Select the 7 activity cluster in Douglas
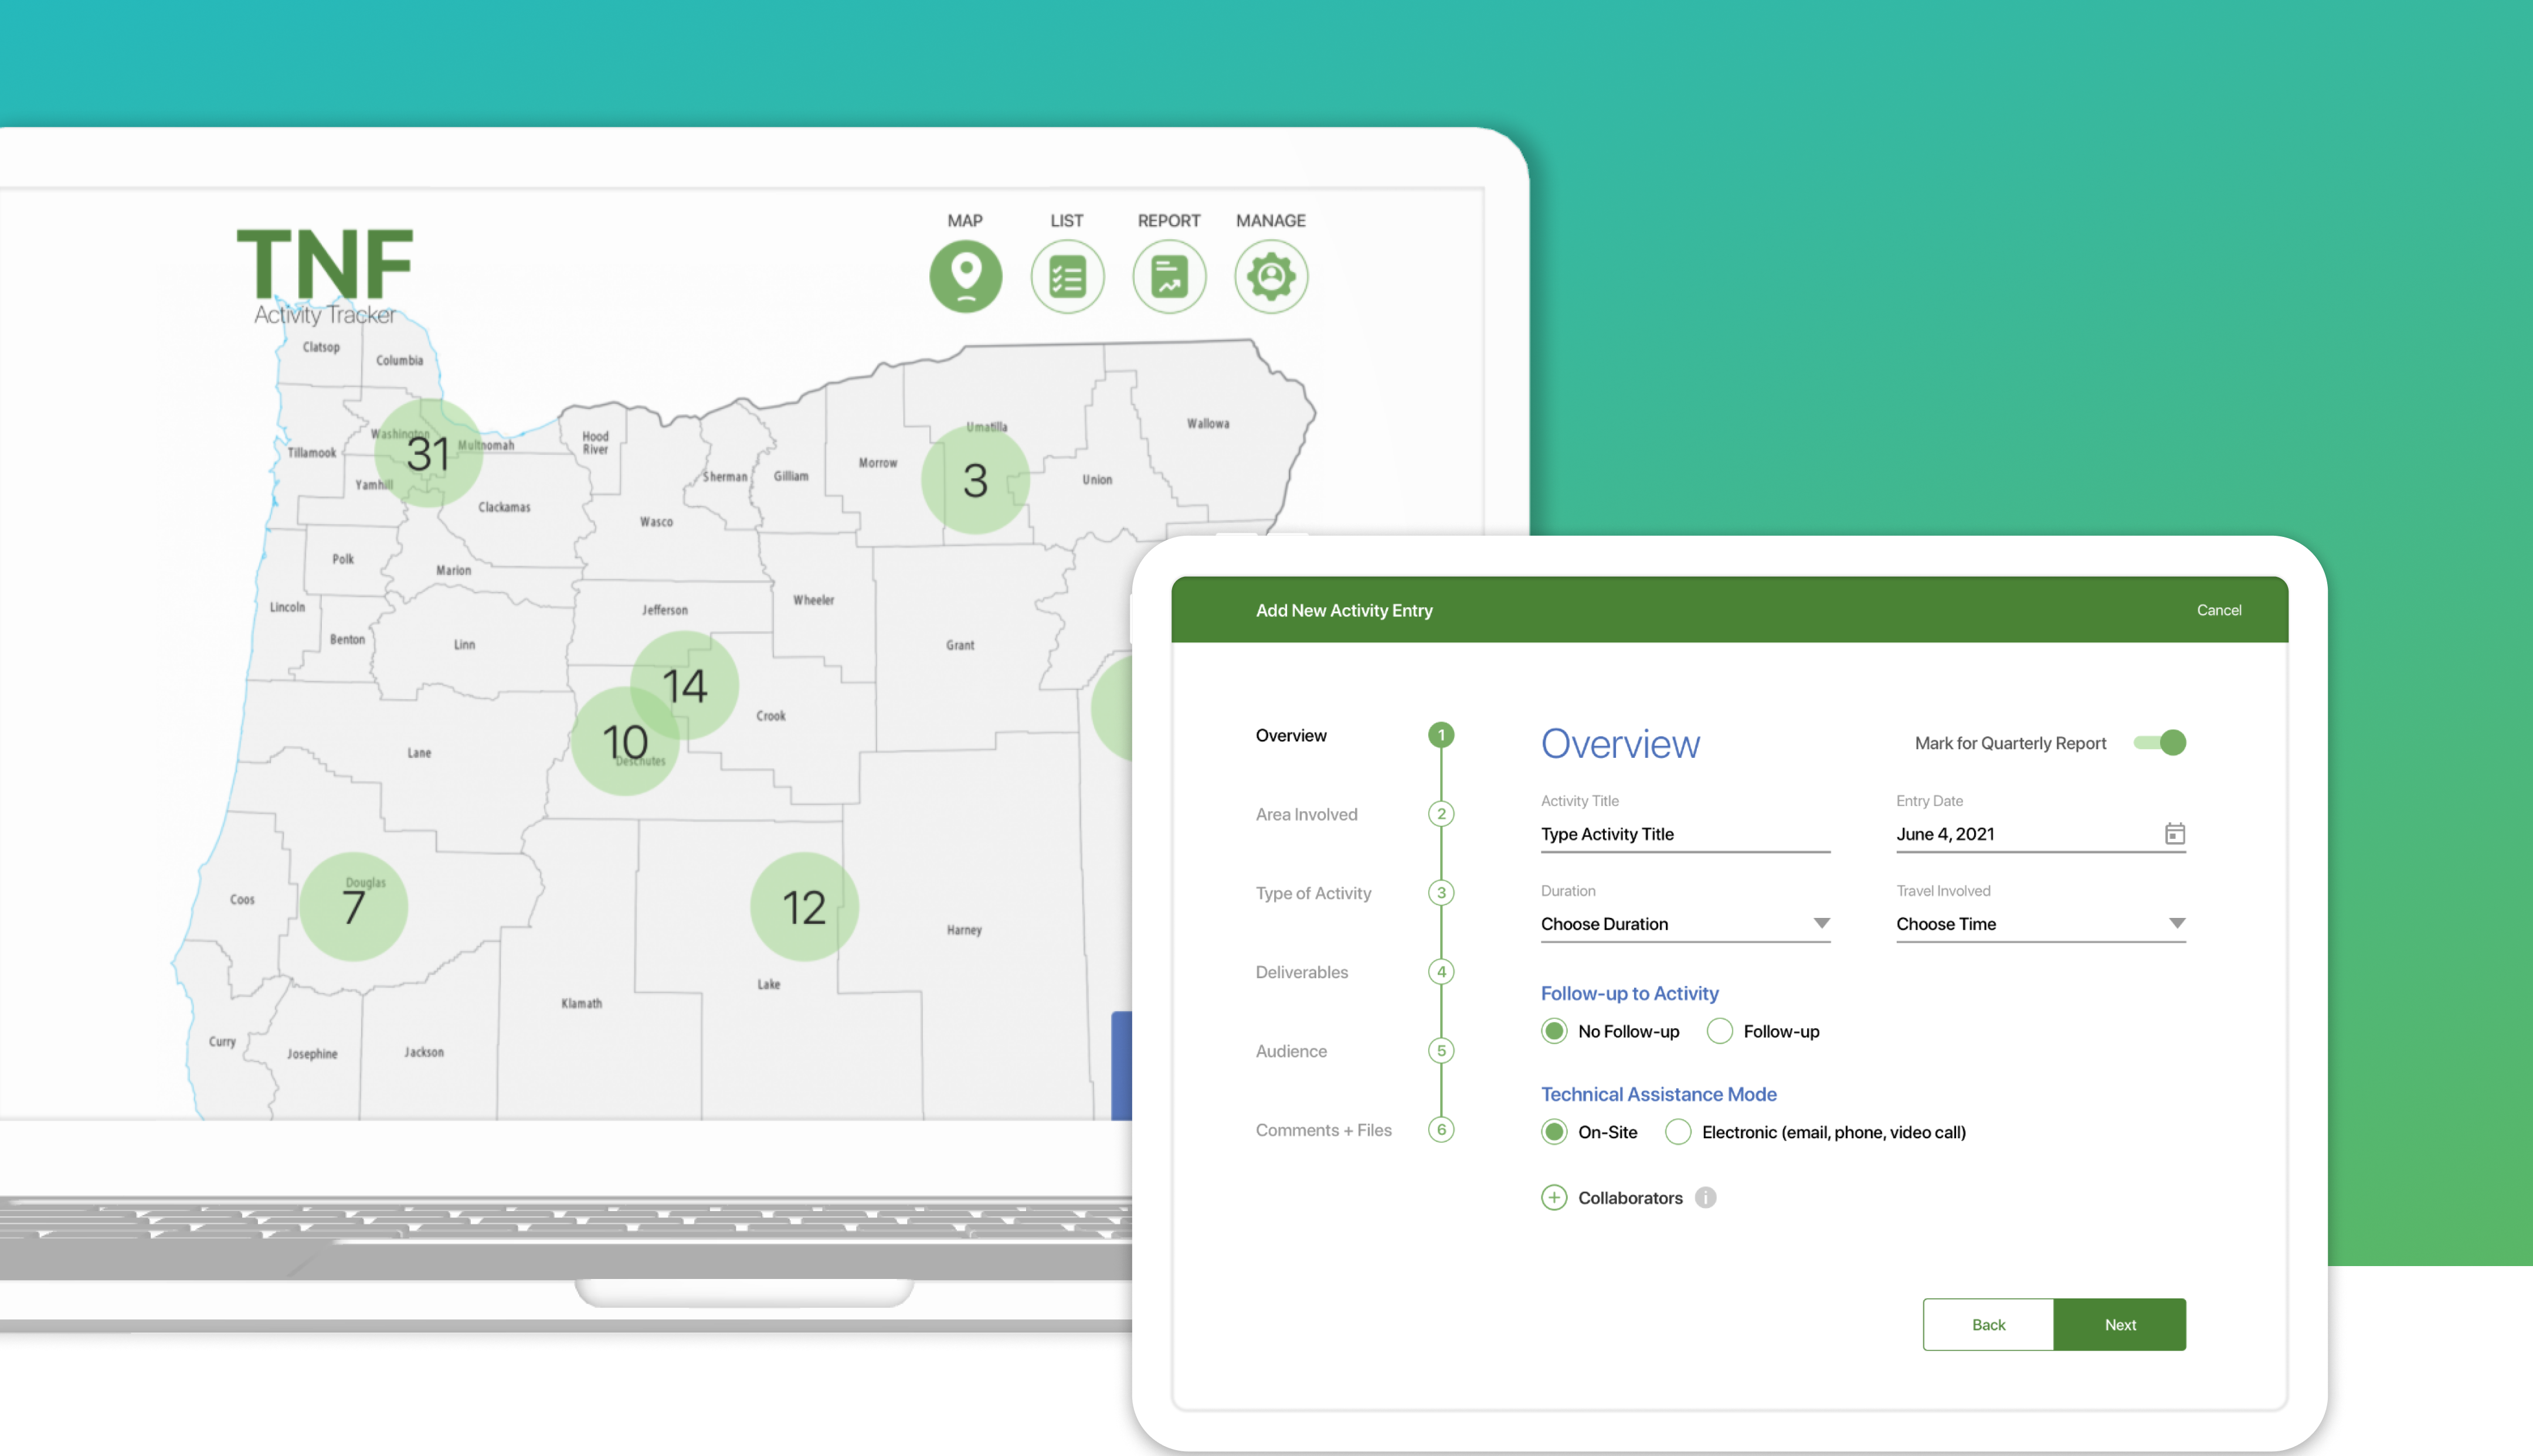 (x=354, y=907)
